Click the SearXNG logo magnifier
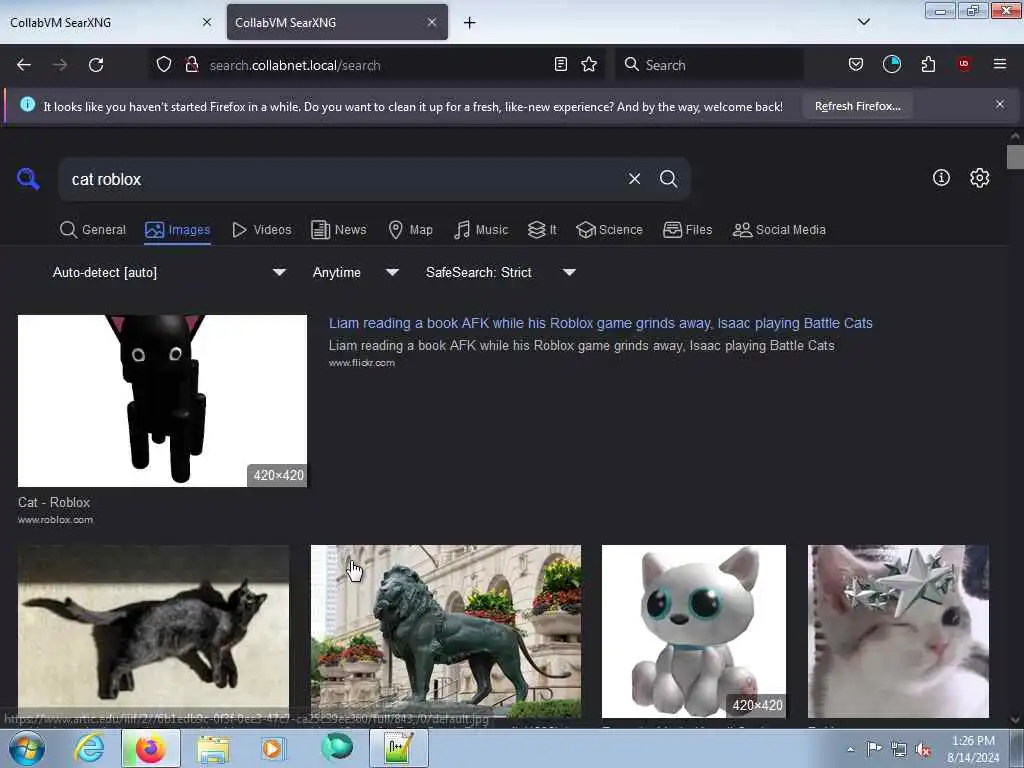This screenshot has height=768, width=1024. click(28, 178)
